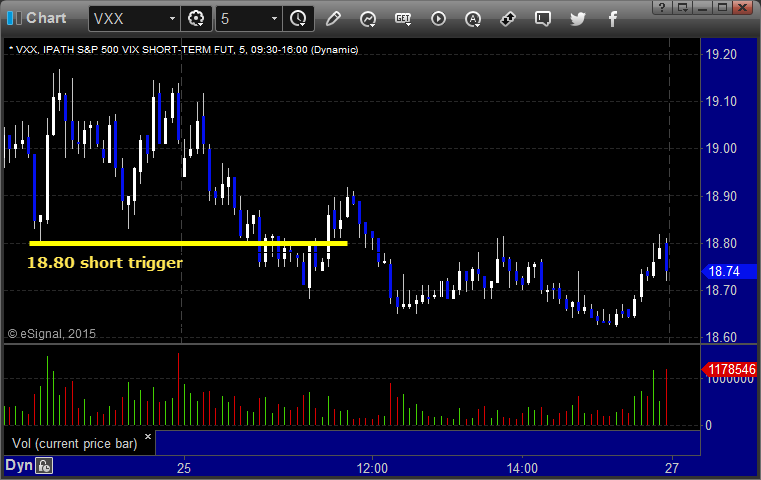Viewport: 761px width, 480px height.
Task: Open the alerts 'A' circle icon
Action: click(473, 19)
